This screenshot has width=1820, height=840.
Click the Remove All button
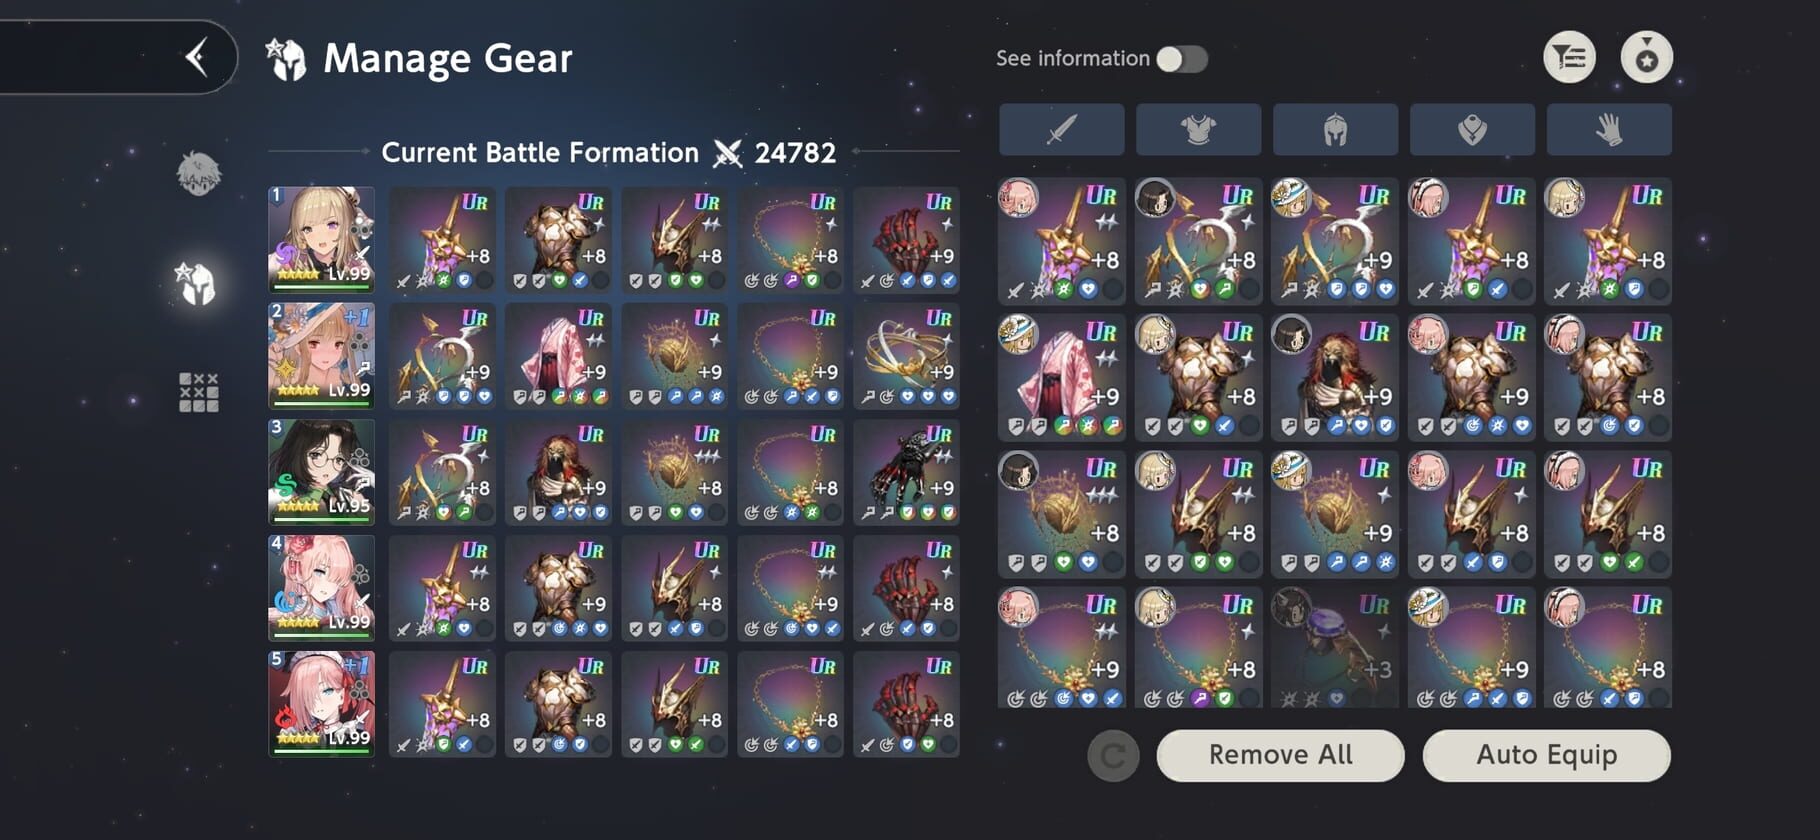click(1280, 755)
